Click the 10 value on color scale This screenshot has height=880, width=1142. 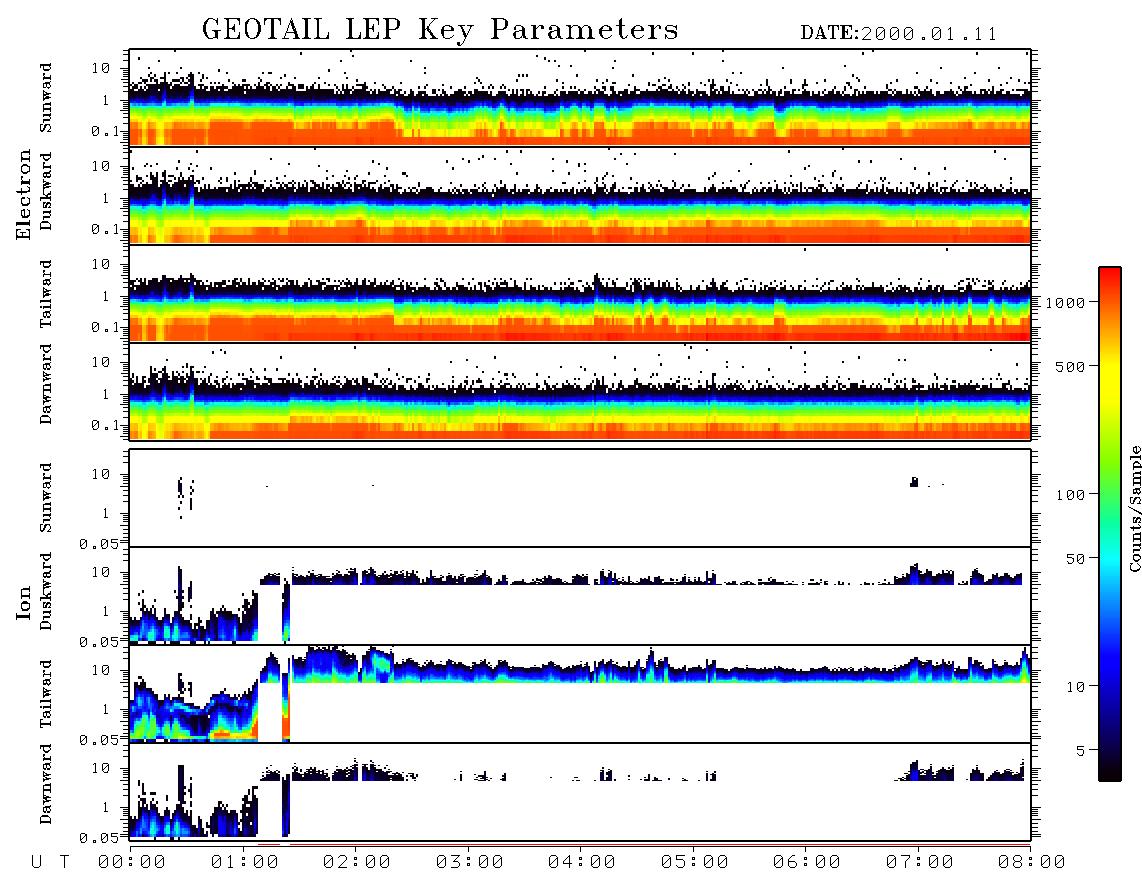(1075, 687)
